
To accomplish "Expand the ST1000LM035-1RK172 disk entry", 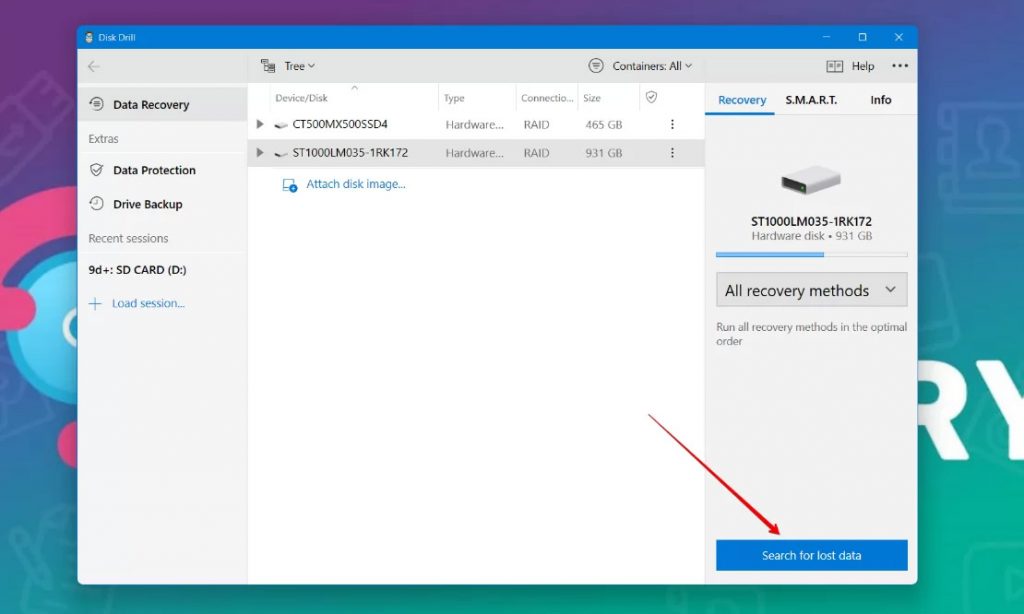I will click(260, 153).
